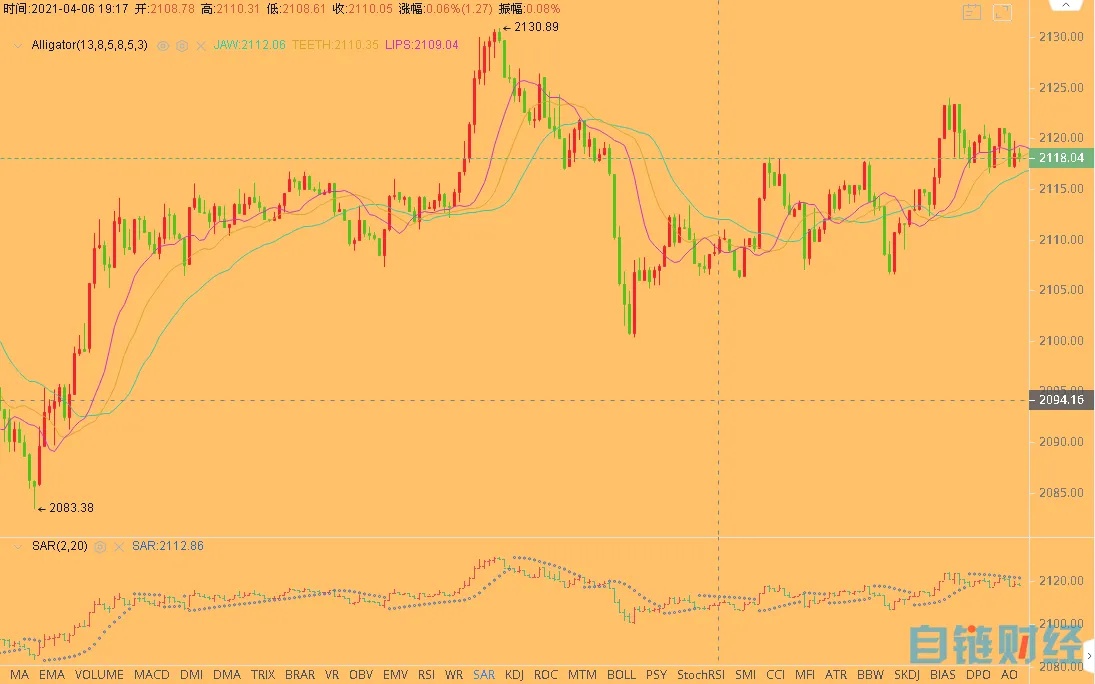Remove the Alligator indicator with X
1095x684 pixels.
point(201,45)
